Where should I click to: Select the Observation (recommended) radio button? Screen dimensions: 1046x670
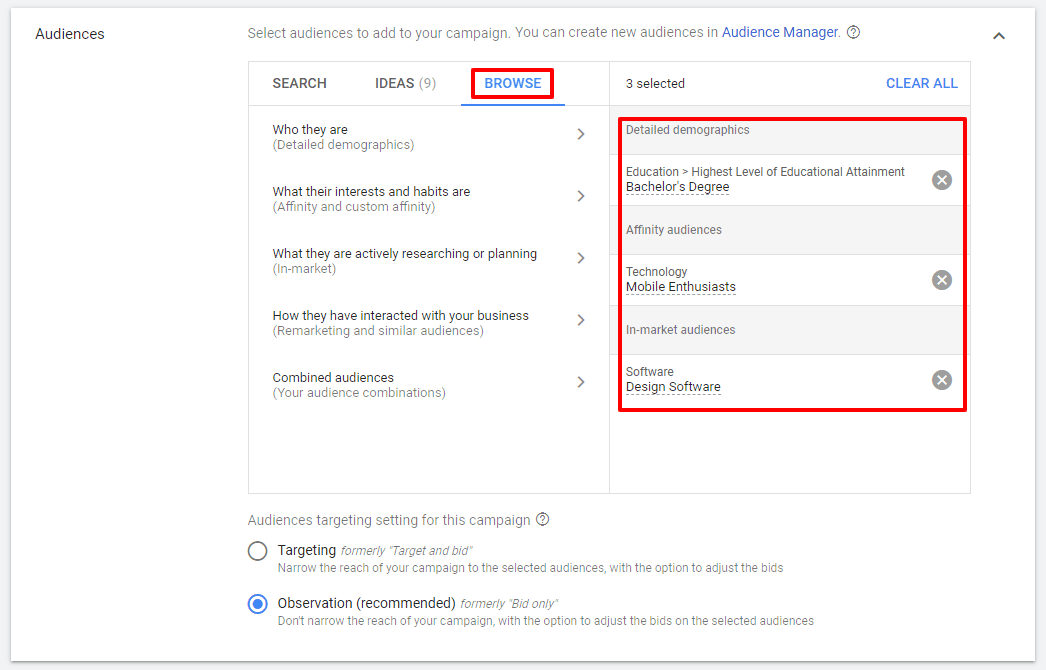click(x=258, y=604)
